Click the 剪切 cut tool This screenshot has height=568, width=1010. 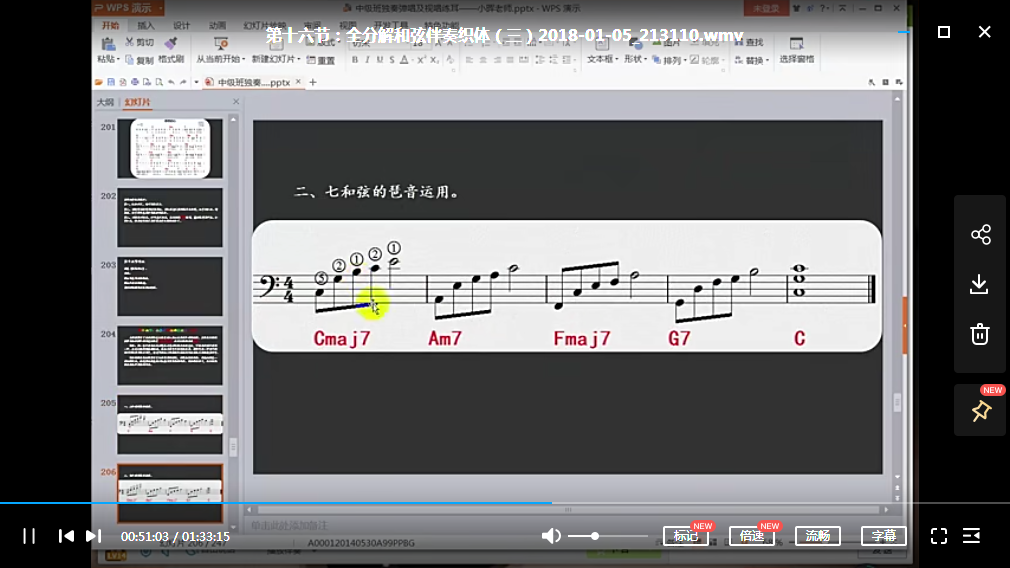140,42
